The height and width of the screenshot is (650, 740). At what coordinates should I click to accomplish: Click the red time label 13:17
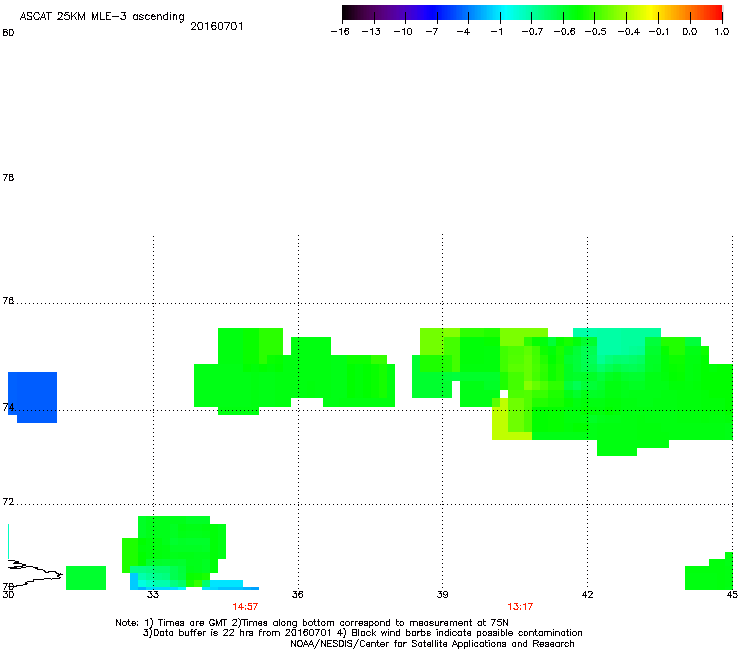tap(520, 607)
